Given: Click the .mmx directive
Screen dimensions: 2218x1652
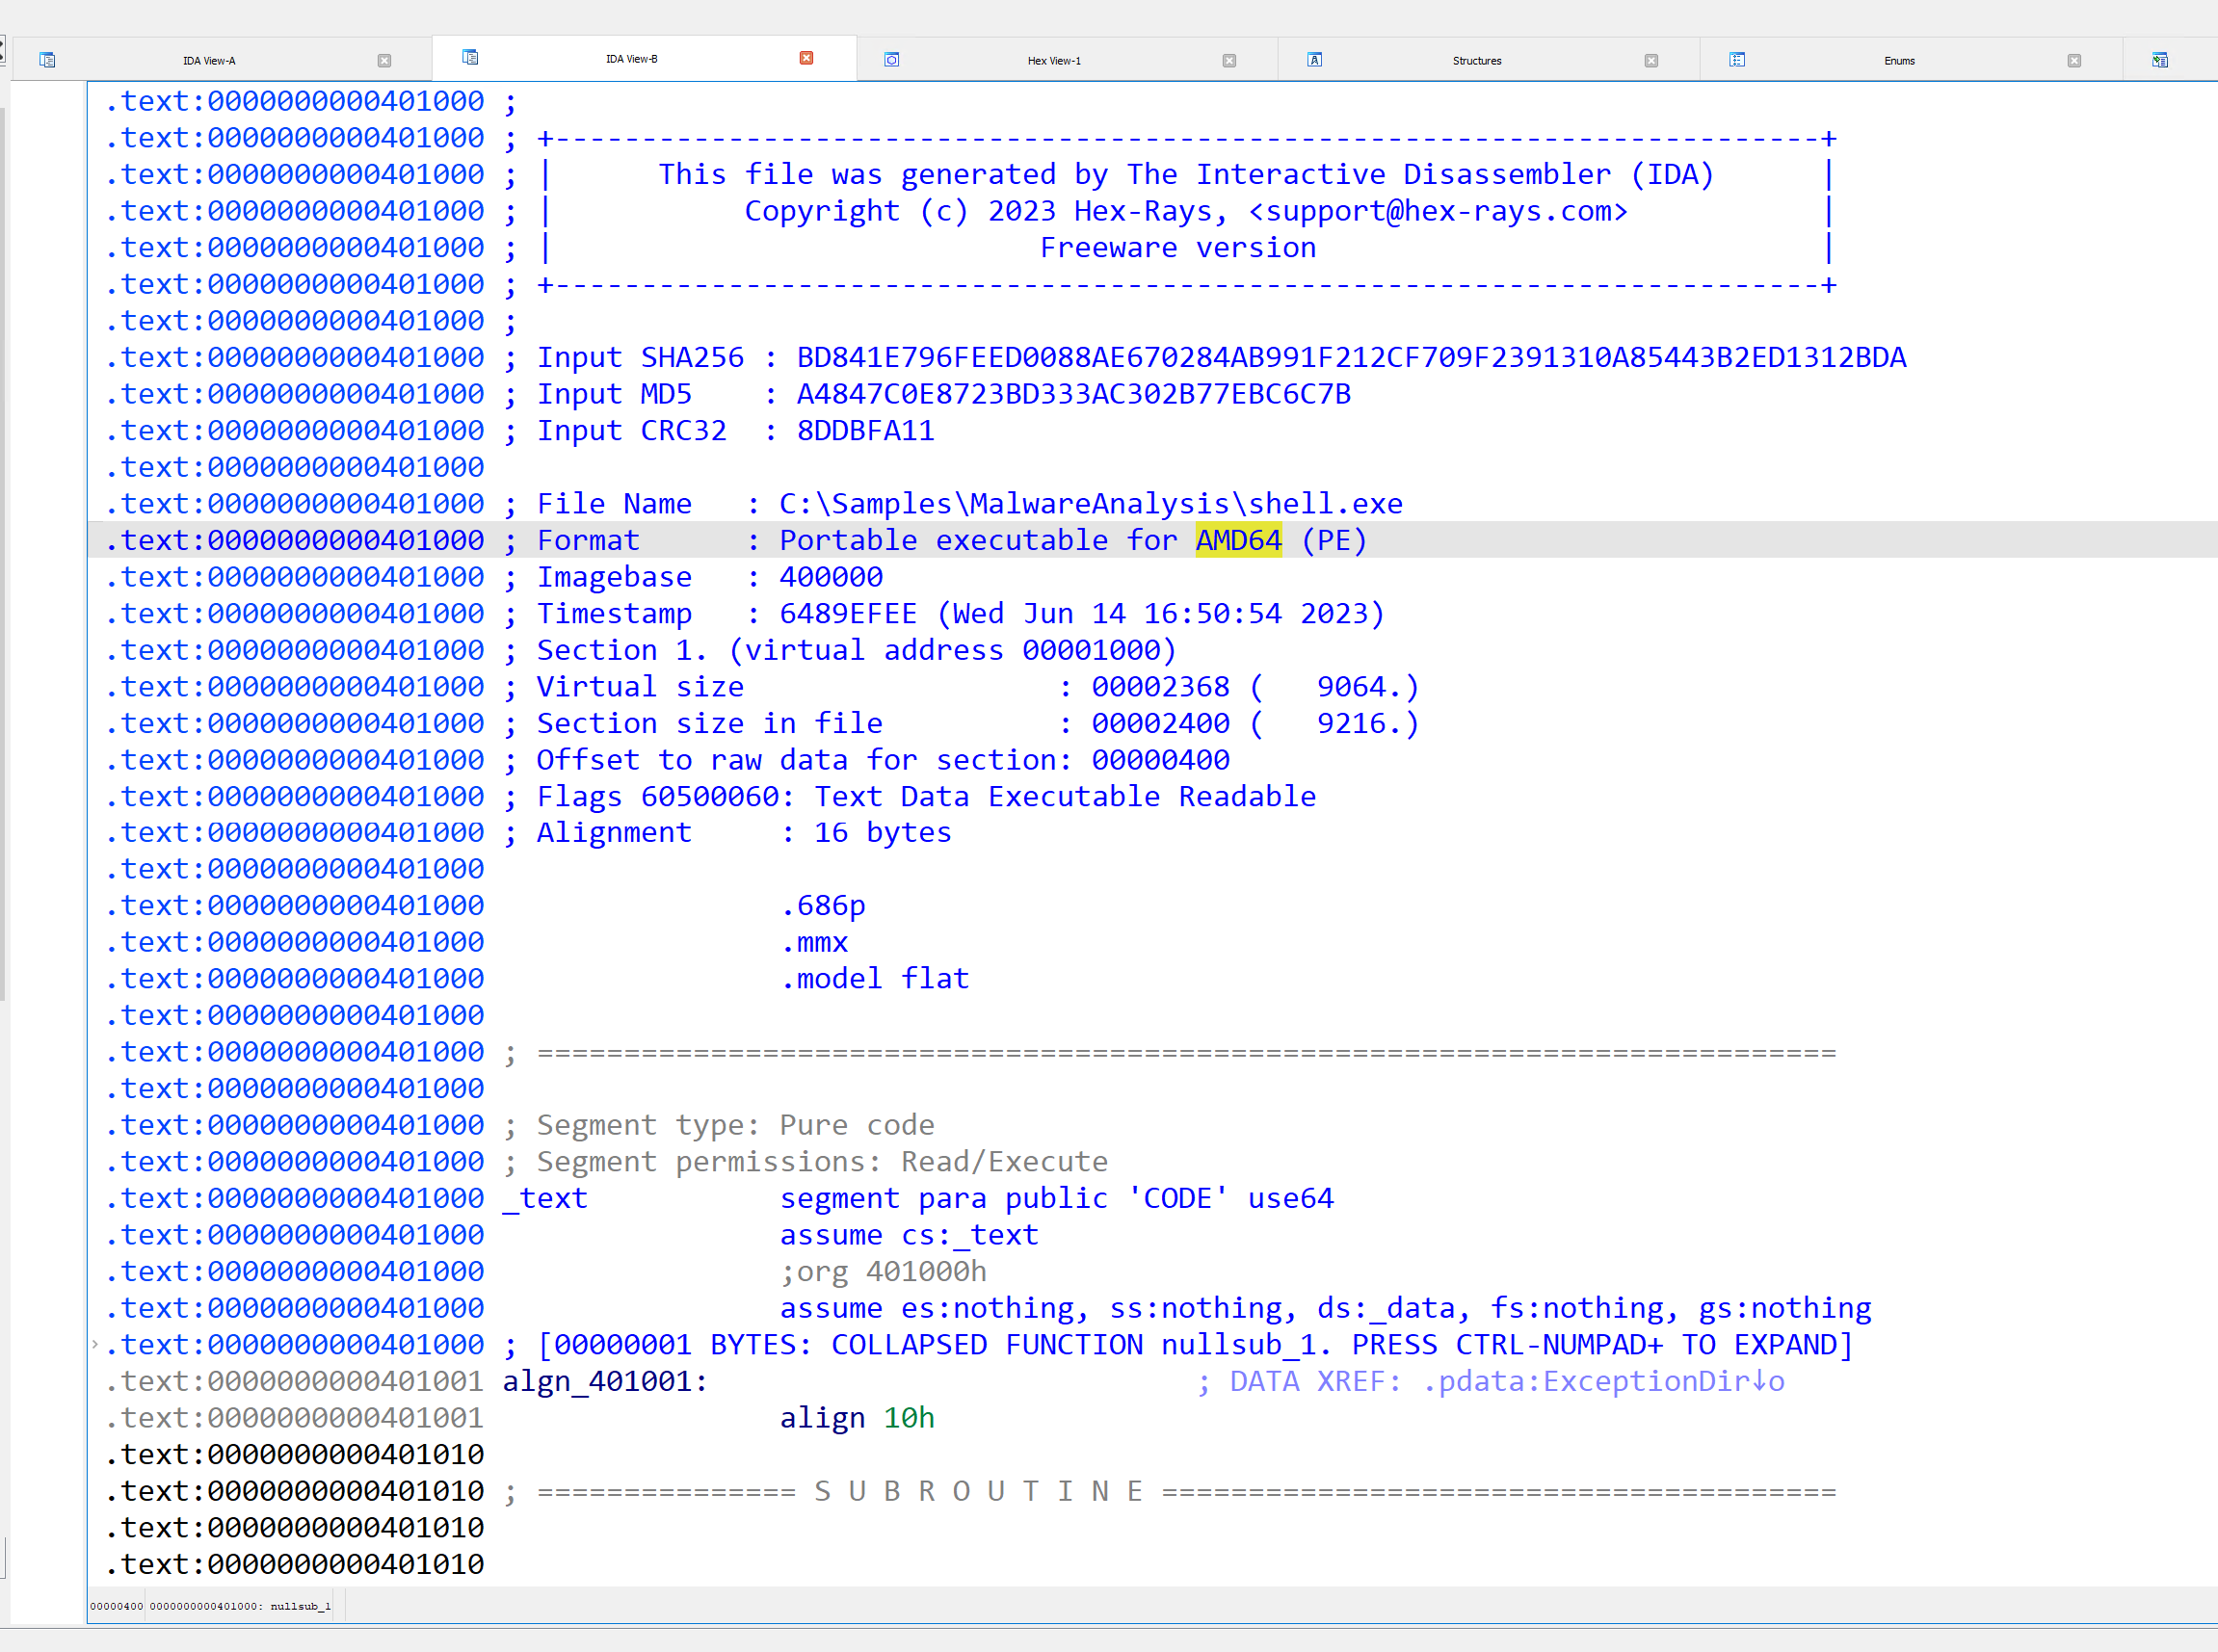Looking at the screenshot, I should pos(814,942).
